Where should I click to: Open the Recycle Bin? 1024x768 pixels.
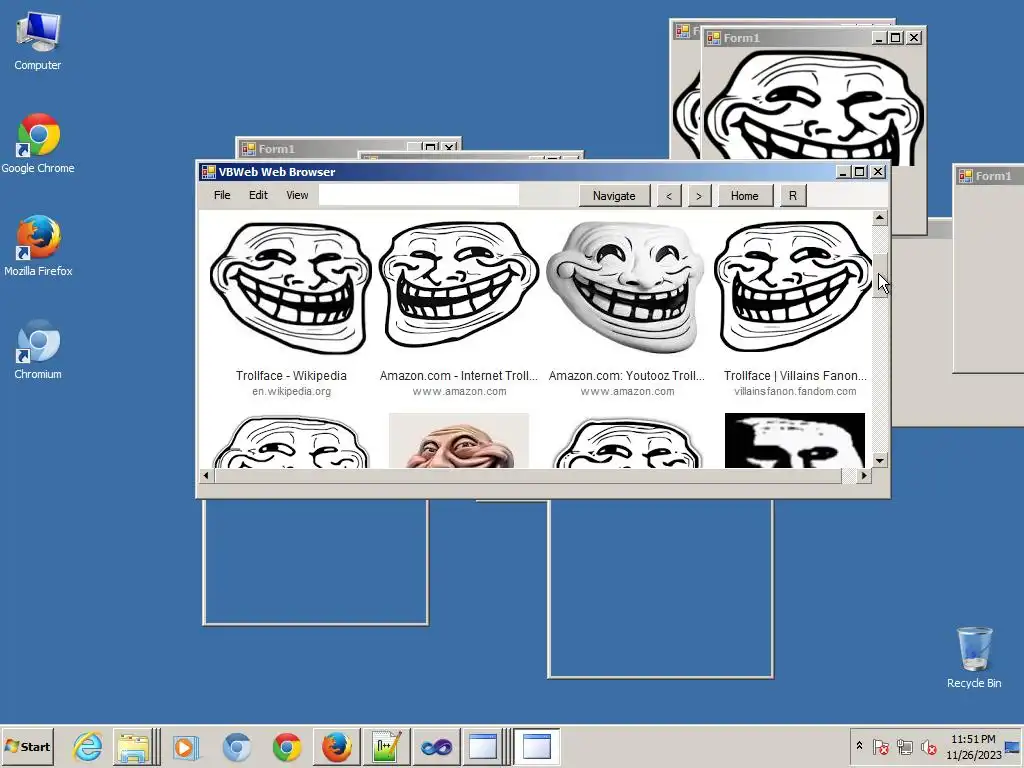pyautogui.click(x=974, y=658)
